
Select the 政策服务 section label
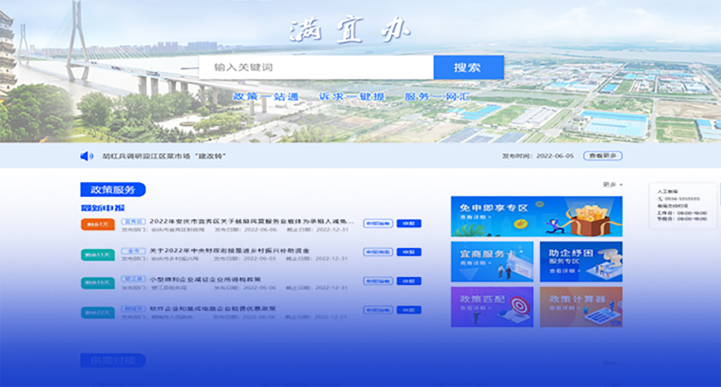coord(113,189)
